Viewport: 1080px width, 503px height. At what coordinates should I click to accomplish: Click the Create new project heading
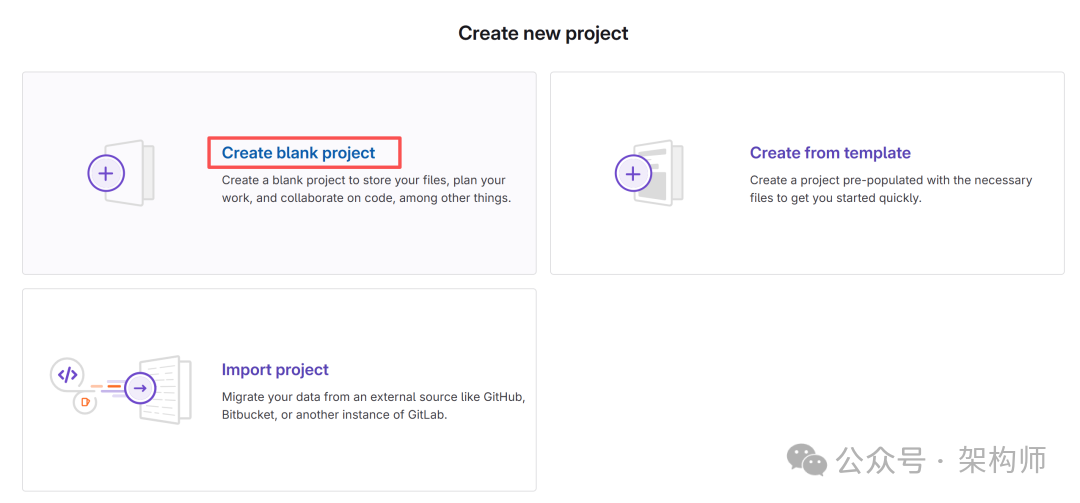[x=543, y=33]
